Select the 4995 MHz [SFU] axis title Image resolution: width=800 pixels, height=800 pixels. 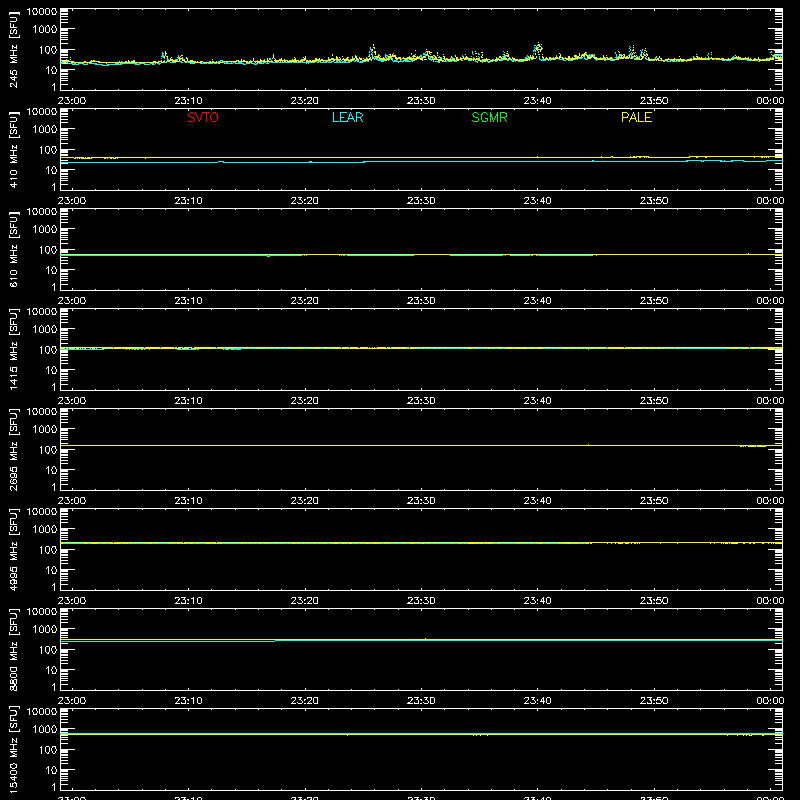click(x=13, y=549)
